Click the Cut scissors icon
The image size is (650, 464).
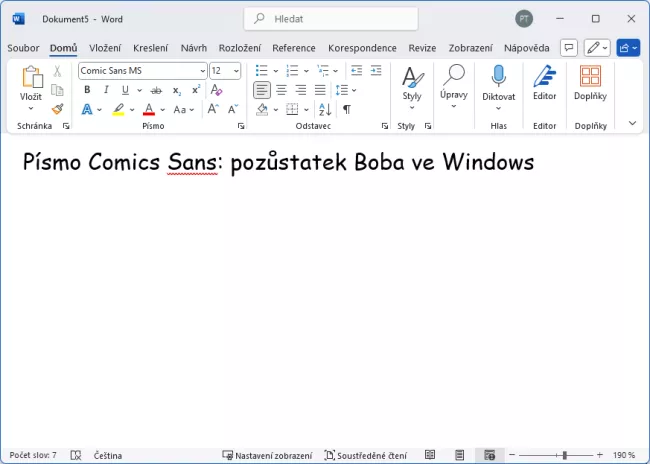(57, 71)
